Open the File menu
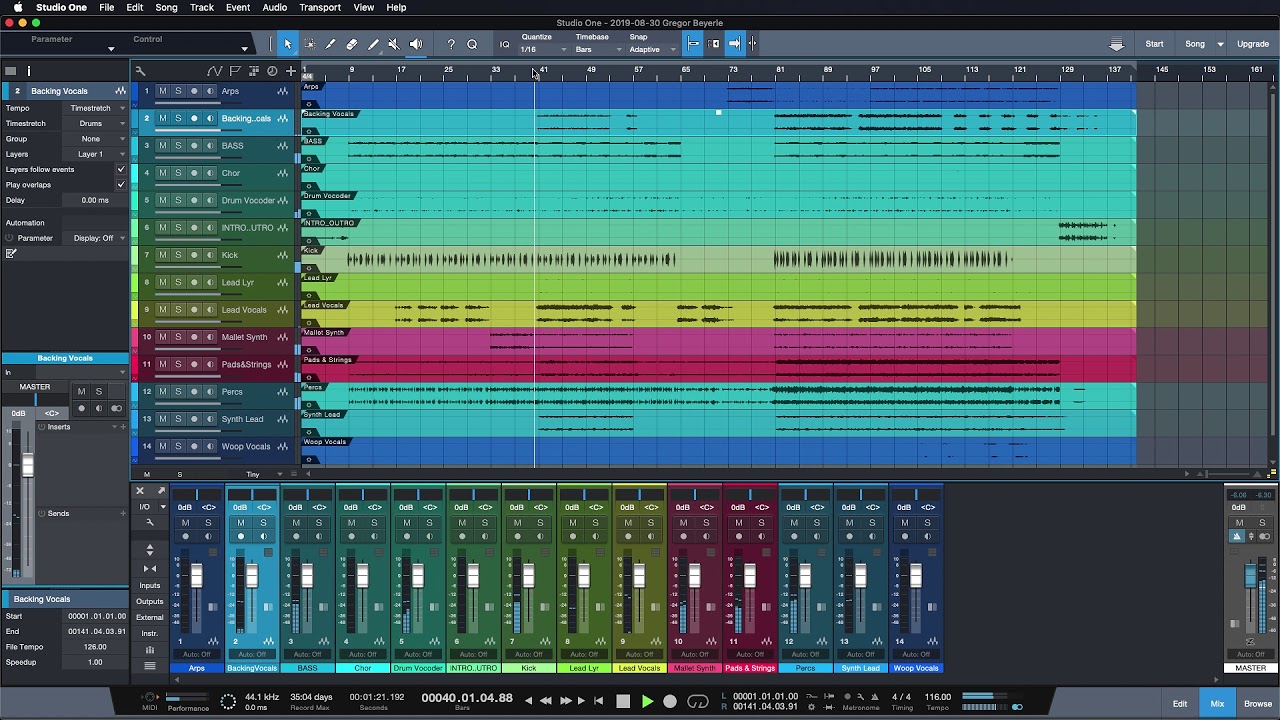 106,7
